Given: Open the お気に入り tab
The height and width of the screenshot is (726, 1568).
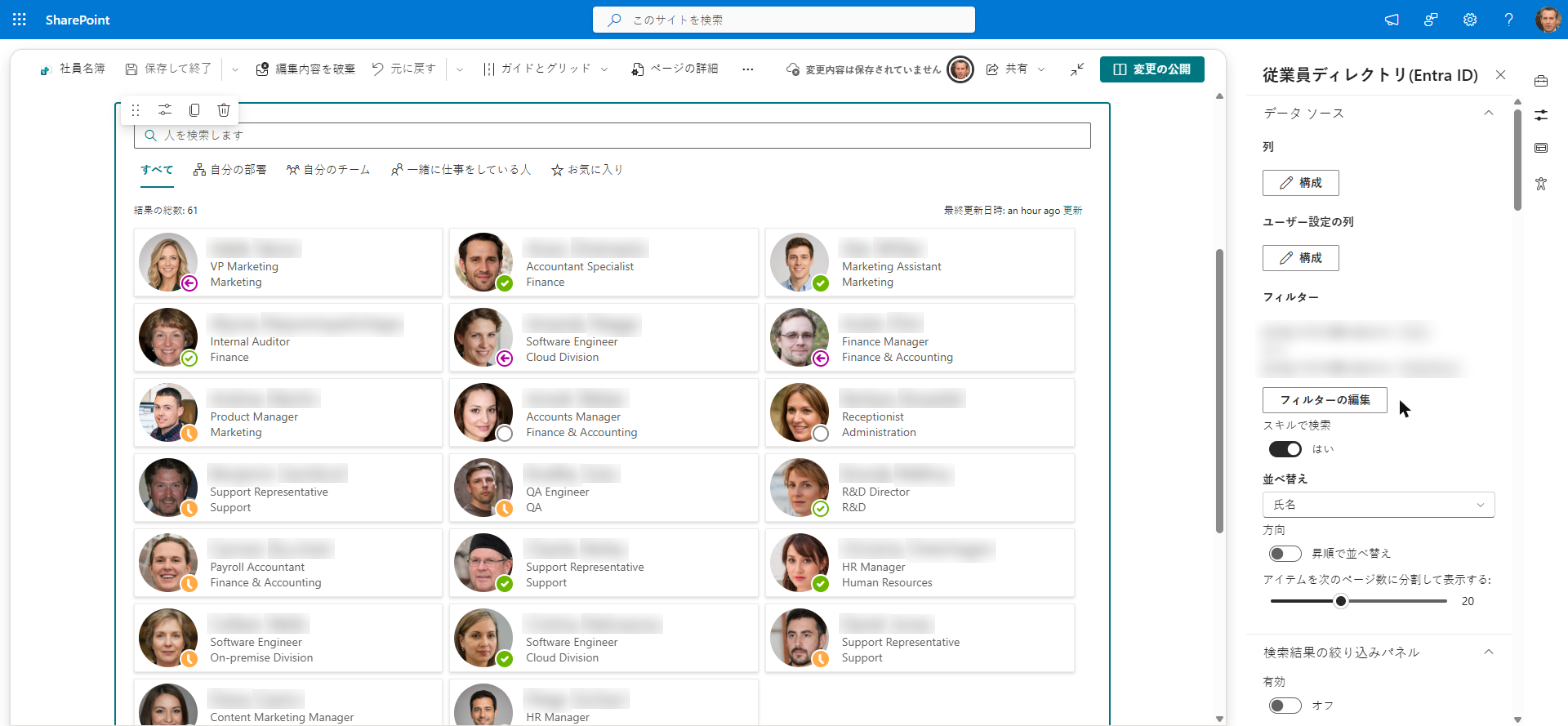Looking at the screenshot, I should 588,170.
